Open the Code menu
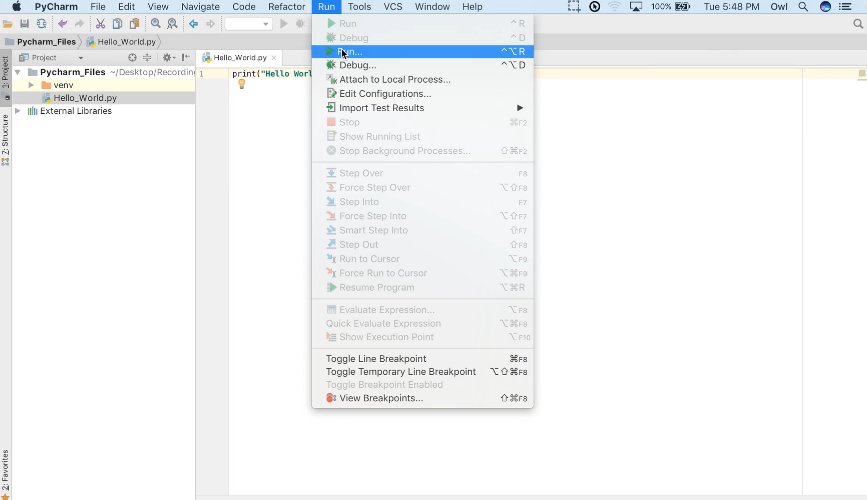The width and height of the screenshot is (867, 500). (244, 7)
